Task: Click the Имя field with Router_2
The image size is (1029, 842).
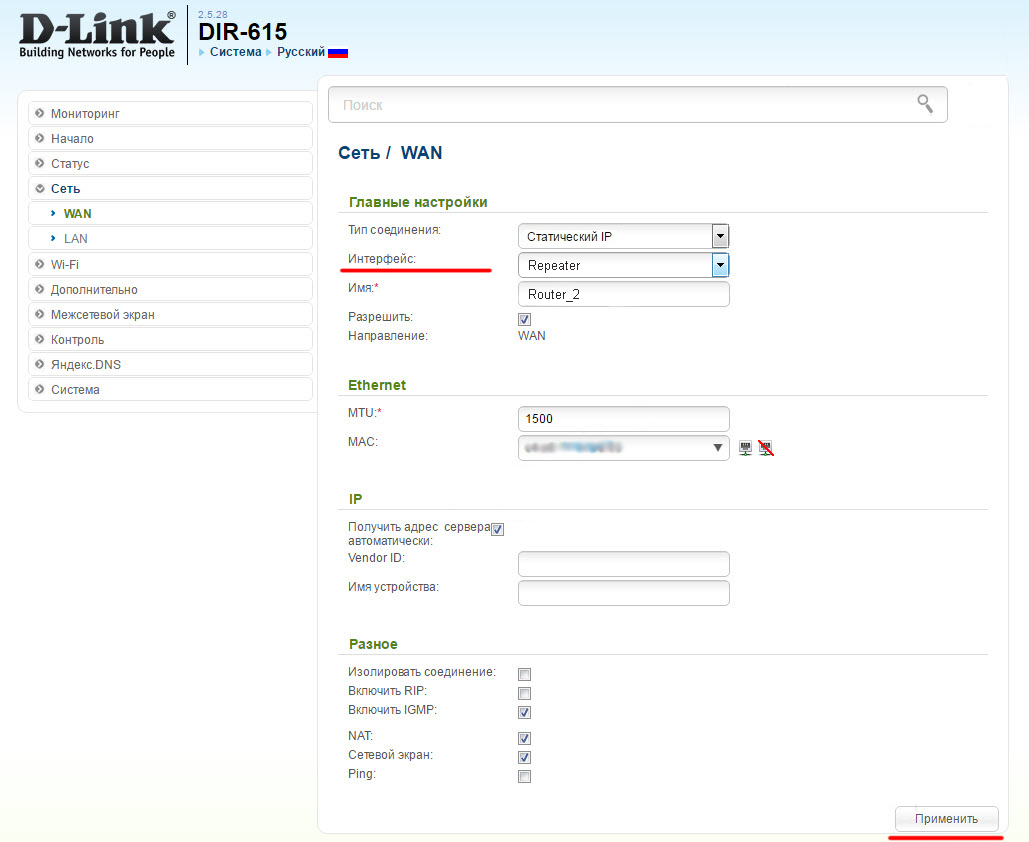Action: coord(623,294)
